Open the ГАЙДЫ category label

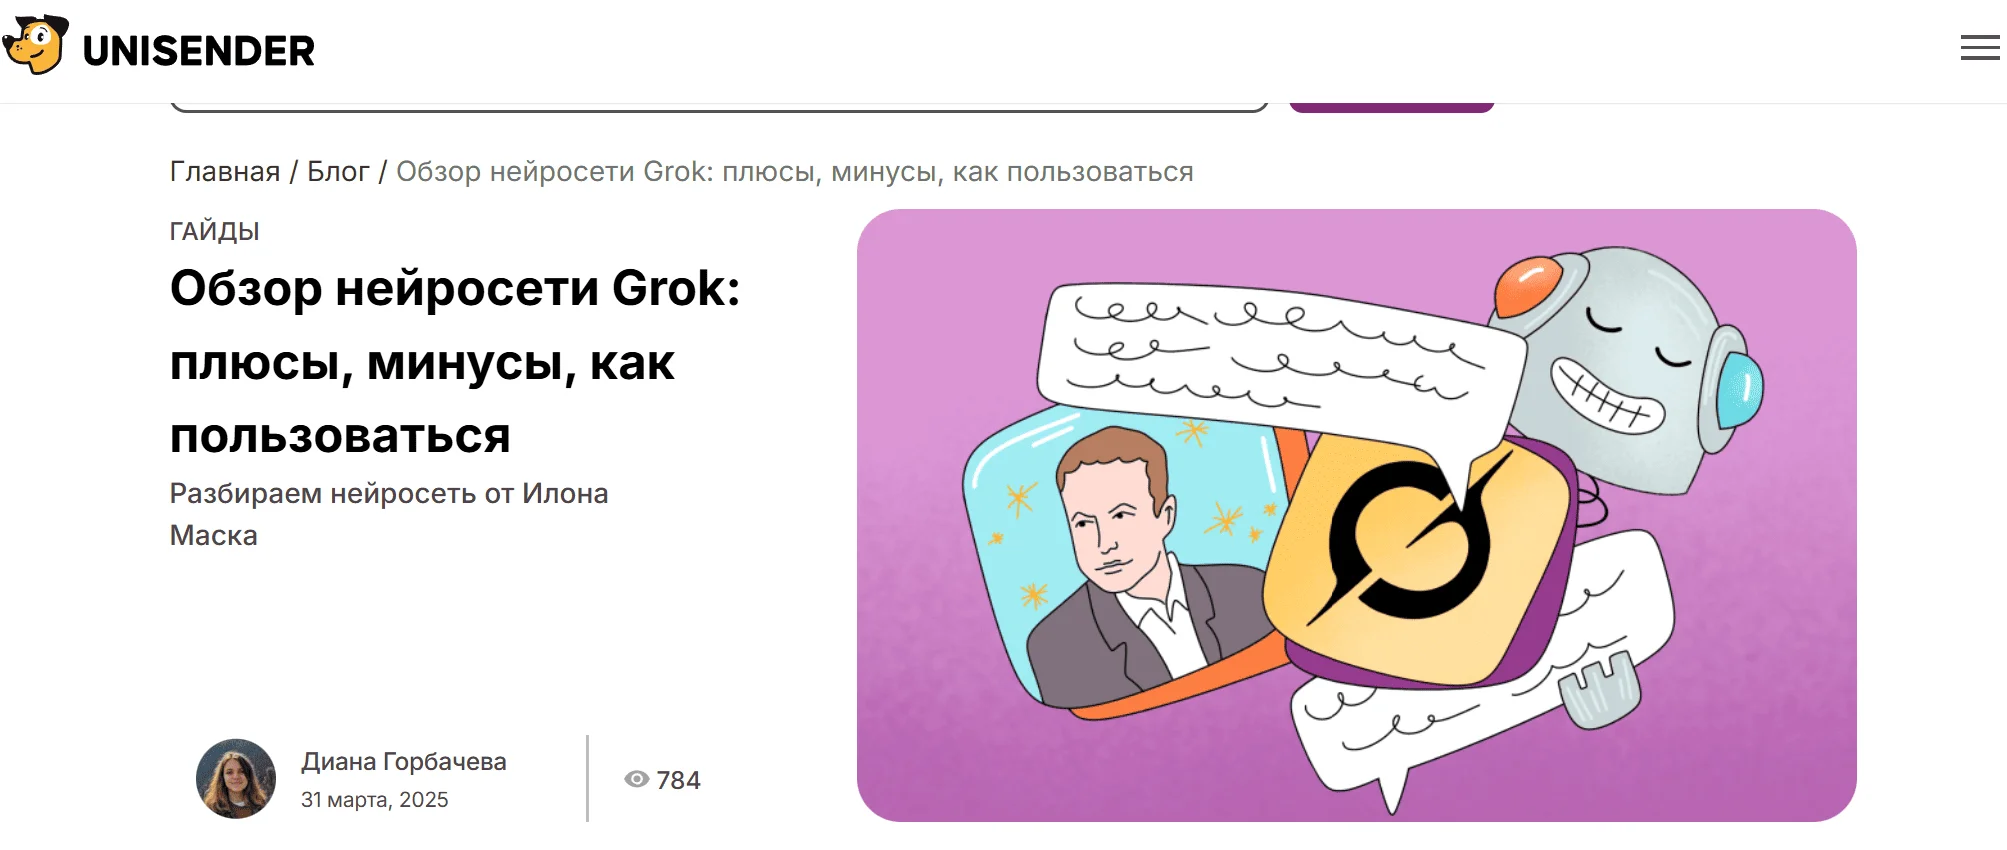pyautogui.click(x=214, y=231)
